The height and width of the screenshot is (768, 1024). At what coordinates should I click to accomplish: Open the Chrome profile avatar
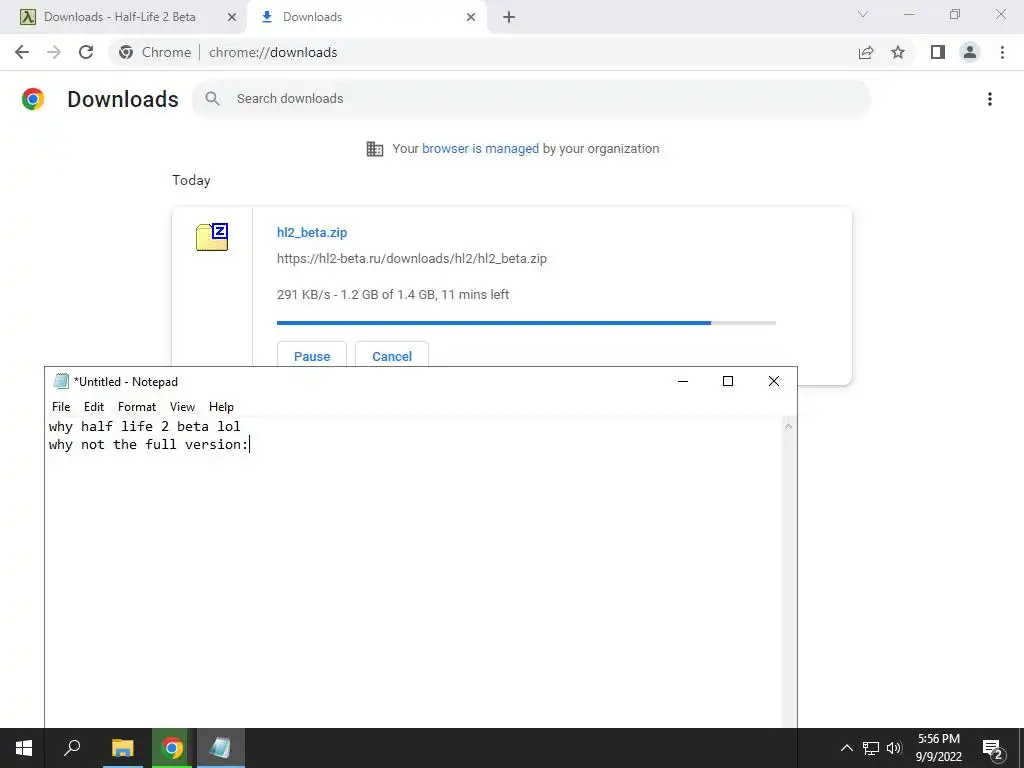point(970,52)
